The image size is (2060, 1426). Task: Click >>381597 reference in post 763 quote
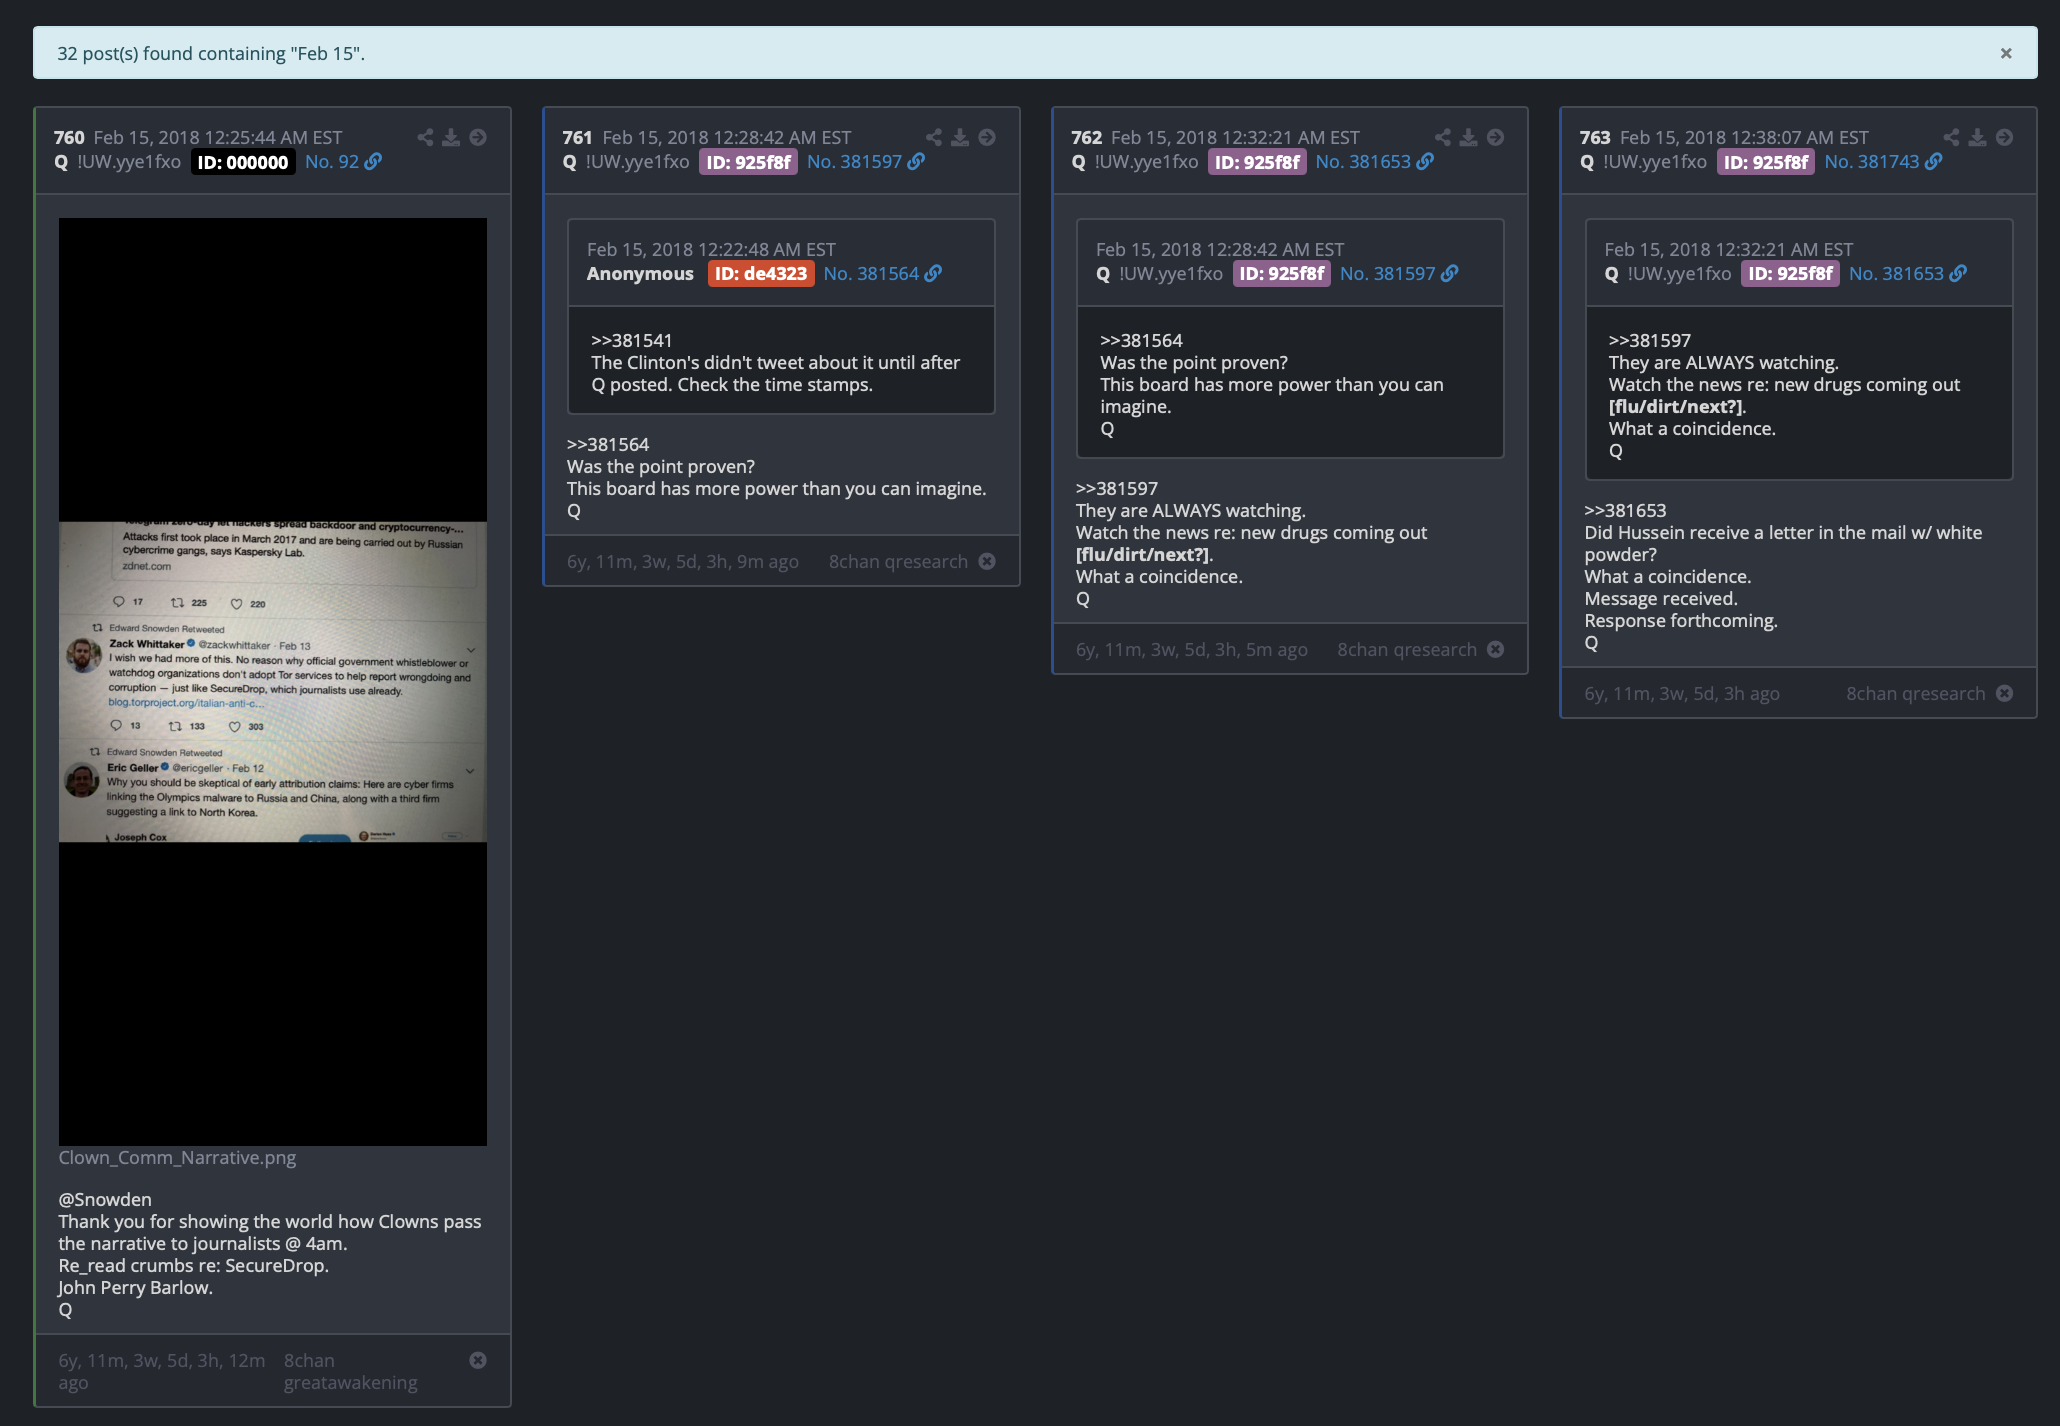point(1650,340)
